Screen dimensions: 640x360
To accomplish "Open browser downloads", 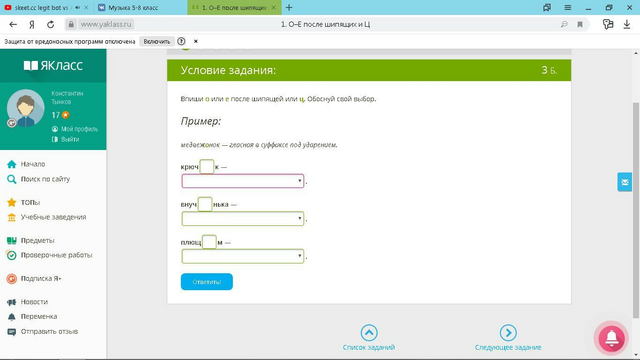I will pos(627,24).
